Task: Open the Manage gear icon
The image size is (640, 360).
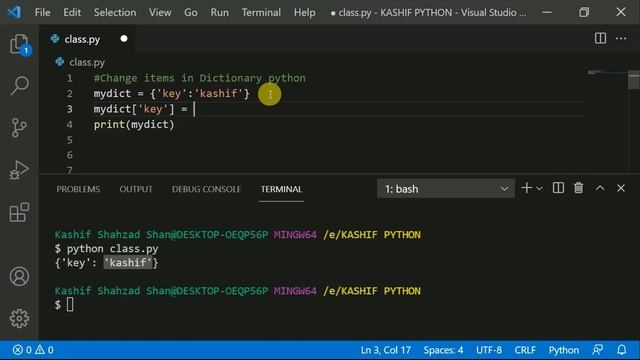Action: tap(19, 318)
